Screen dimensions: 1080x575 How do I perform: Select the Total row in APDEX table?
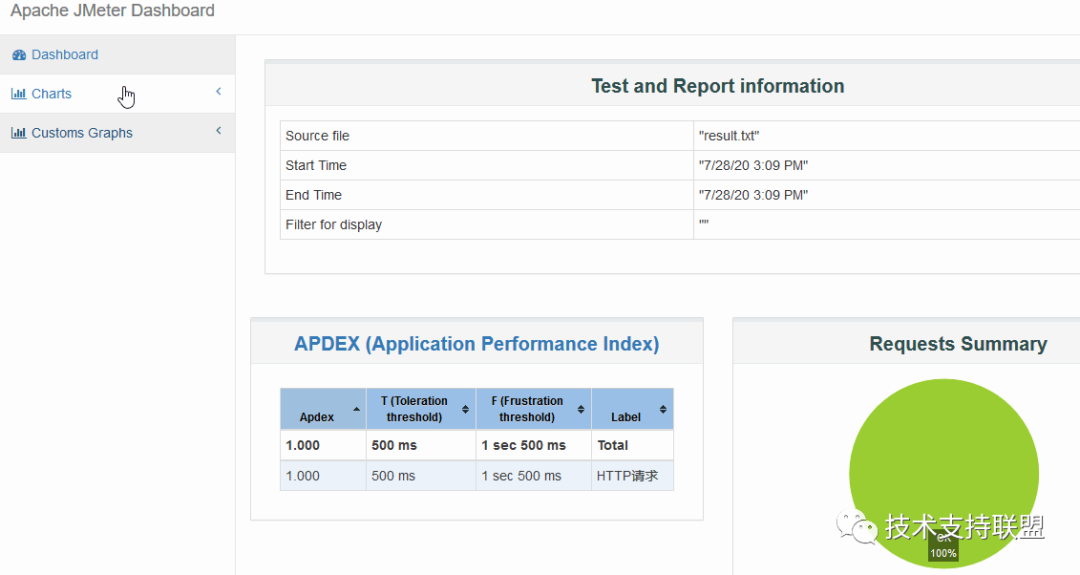(x=477, y=446)
